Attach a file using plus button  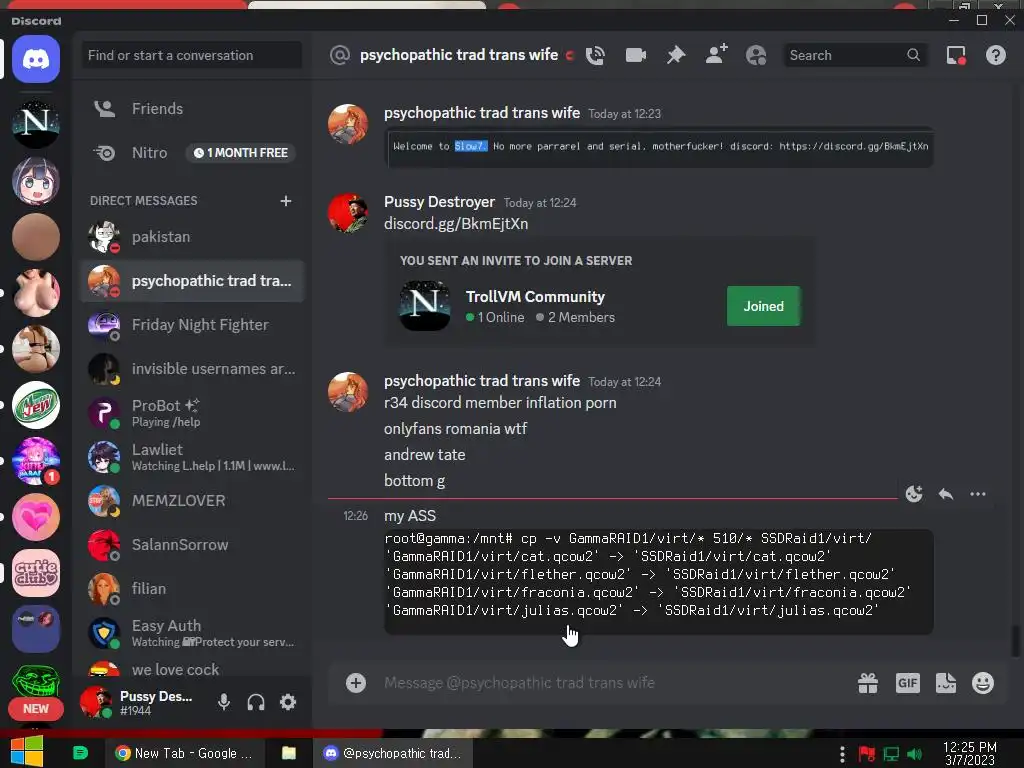[x=356, y=683]
